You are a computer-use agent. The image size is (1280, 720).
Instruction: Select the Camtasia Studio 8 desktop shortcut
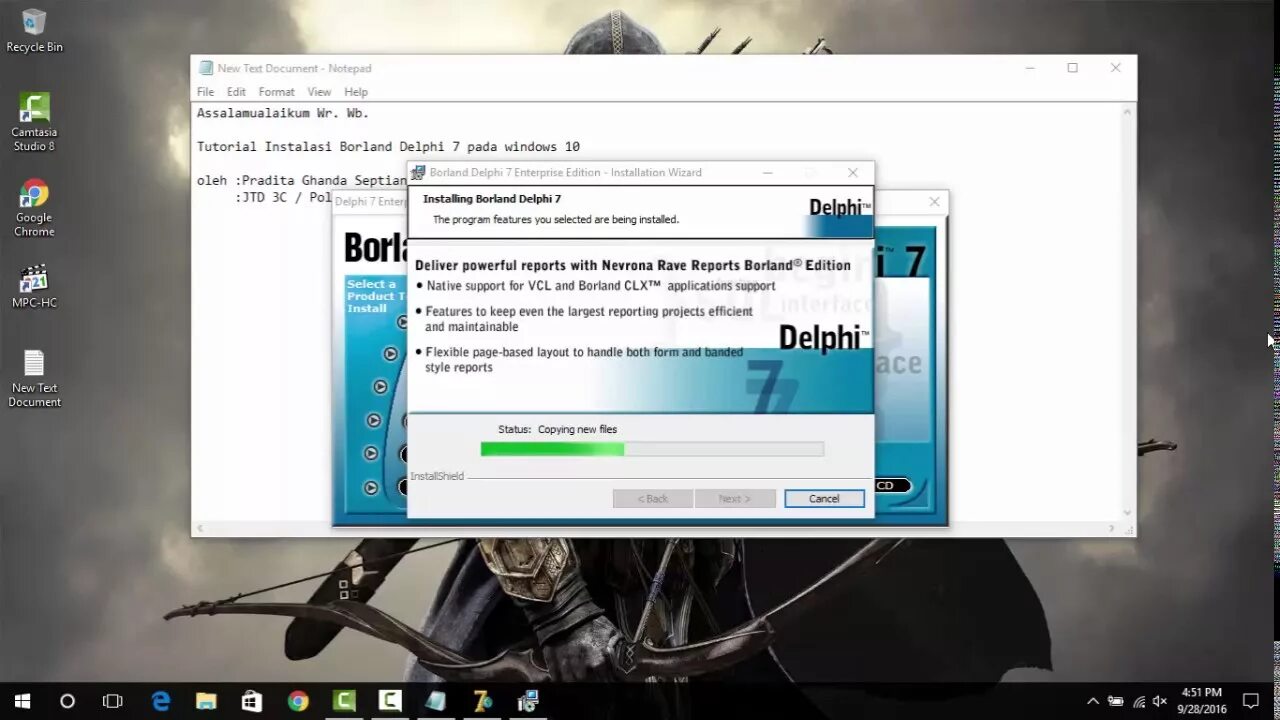[34, 122]
